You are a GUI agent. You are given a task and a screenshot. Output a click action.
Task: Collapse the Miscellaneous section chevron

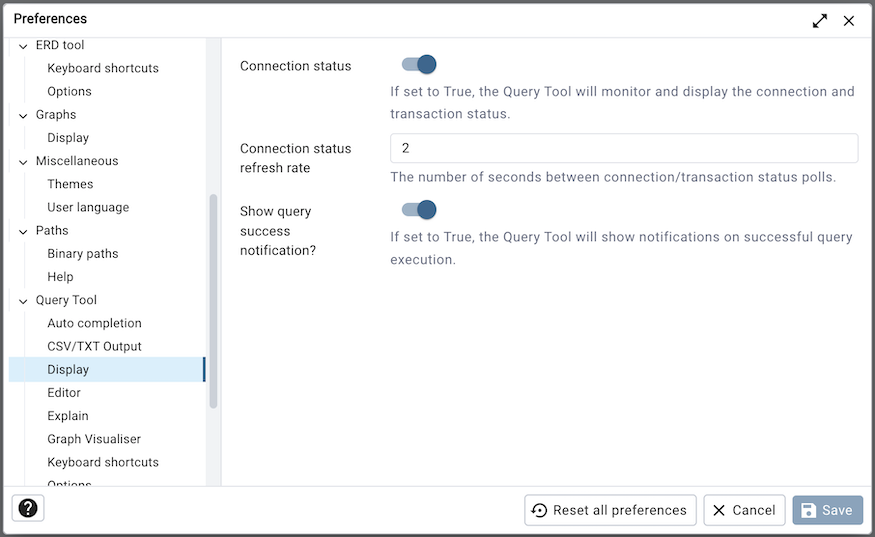22,162
